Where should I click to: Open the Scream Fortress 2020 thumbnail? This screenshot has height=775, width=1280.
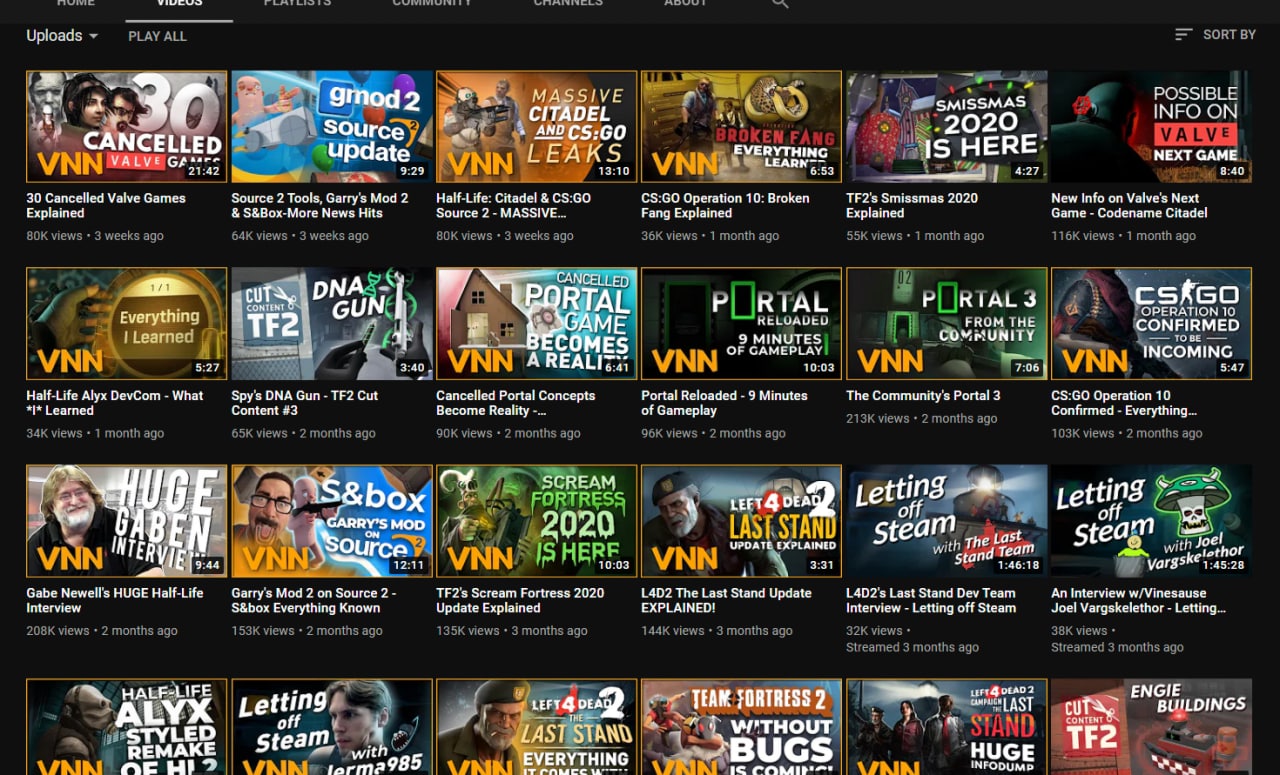coord(537,521)
